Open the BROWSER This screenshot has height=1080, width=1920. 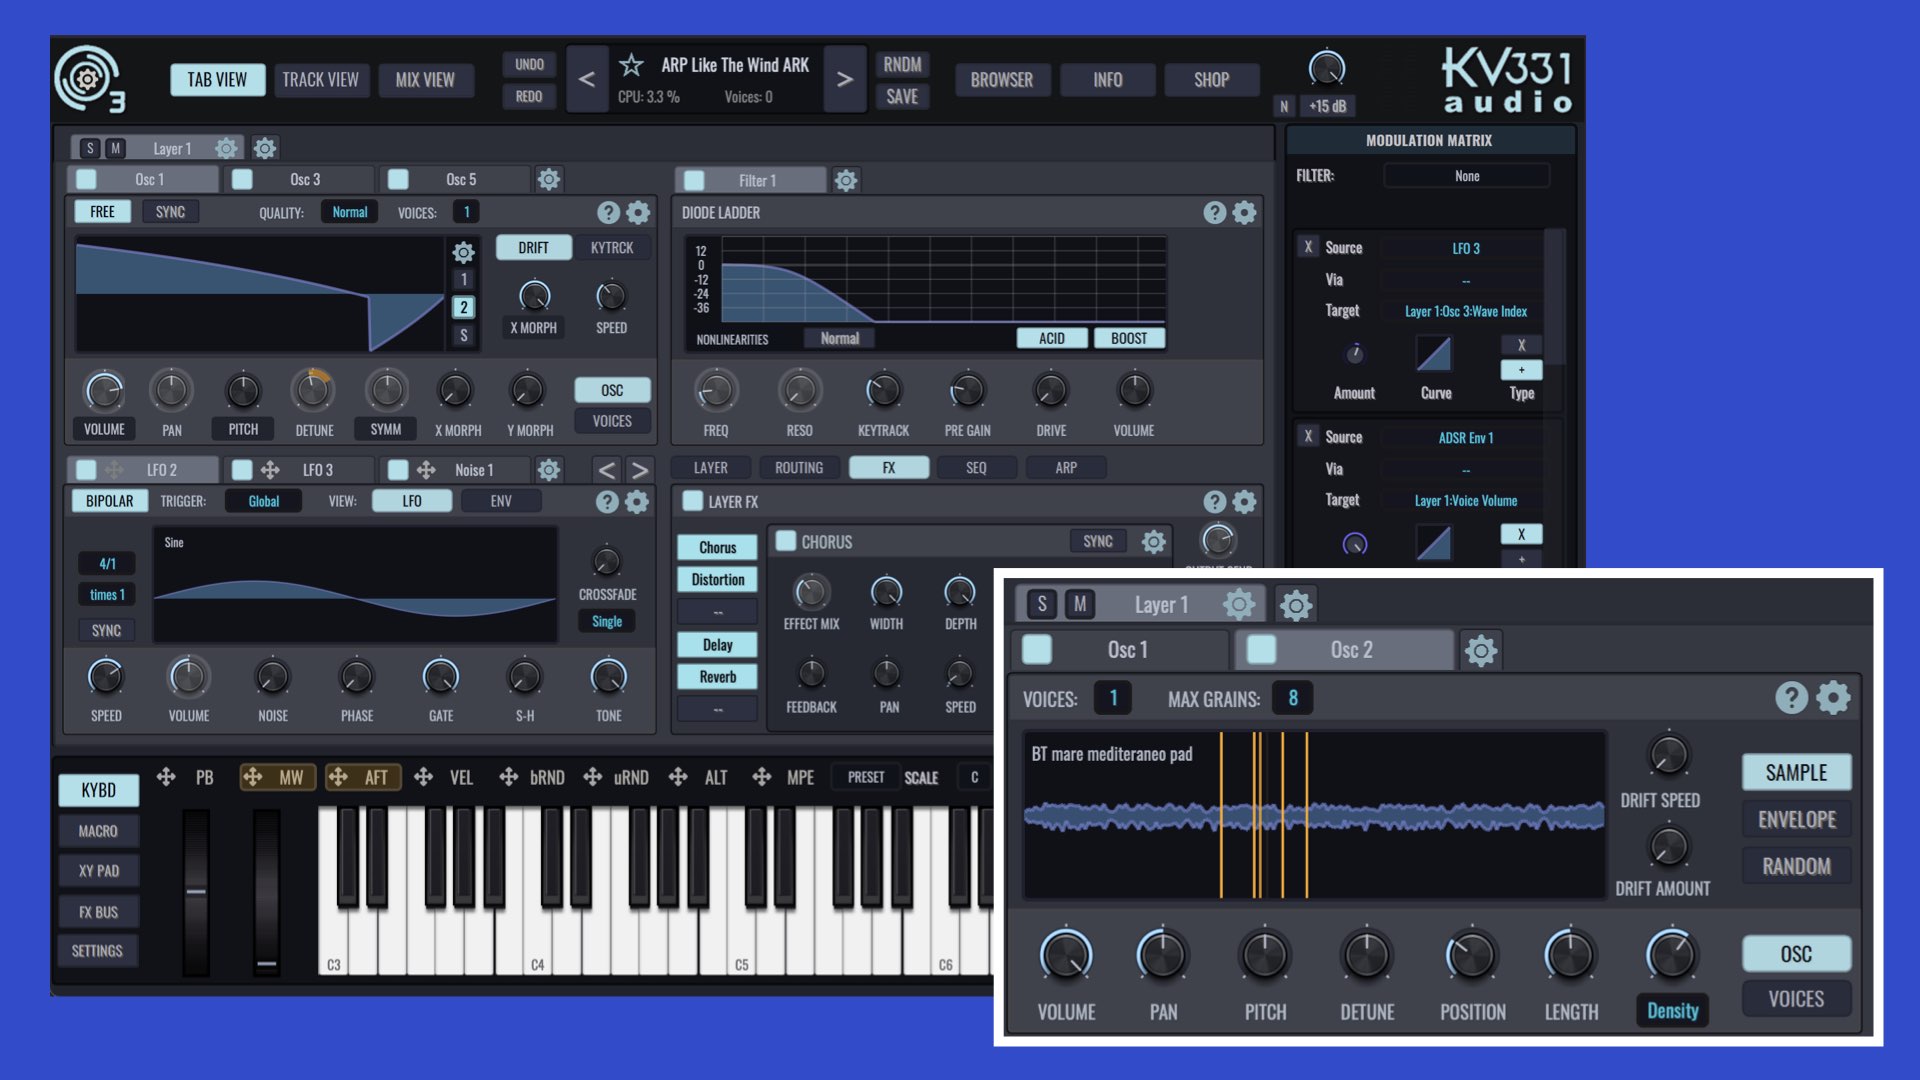click(1001, 80)
